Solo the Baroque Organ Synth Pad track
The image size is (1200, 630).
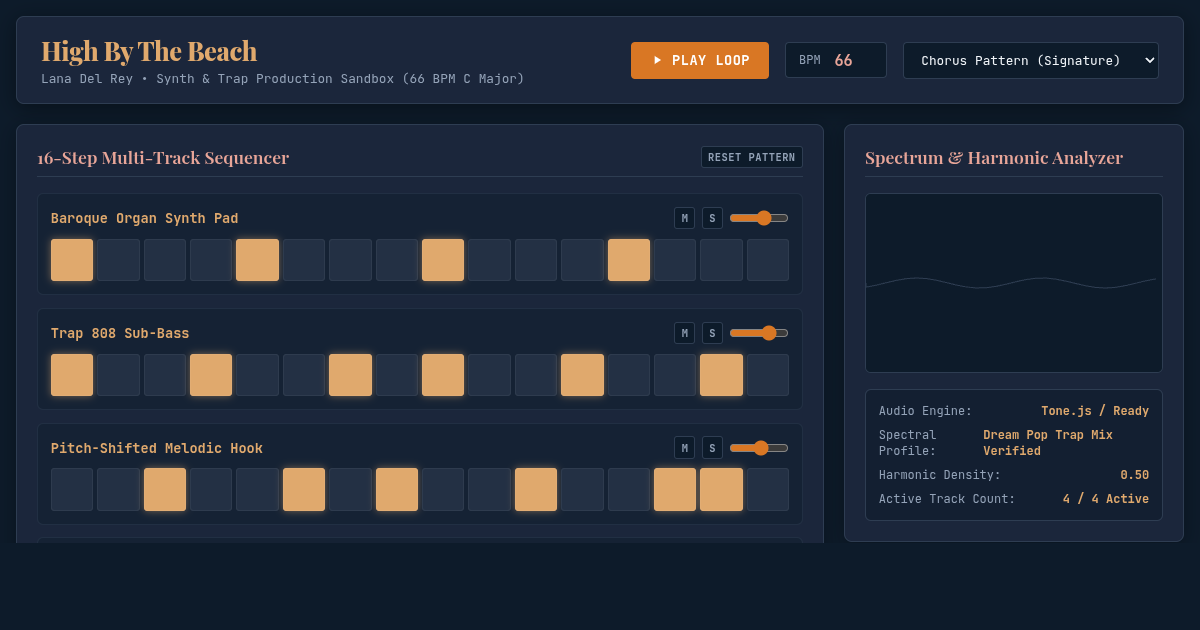coord(712,218)
